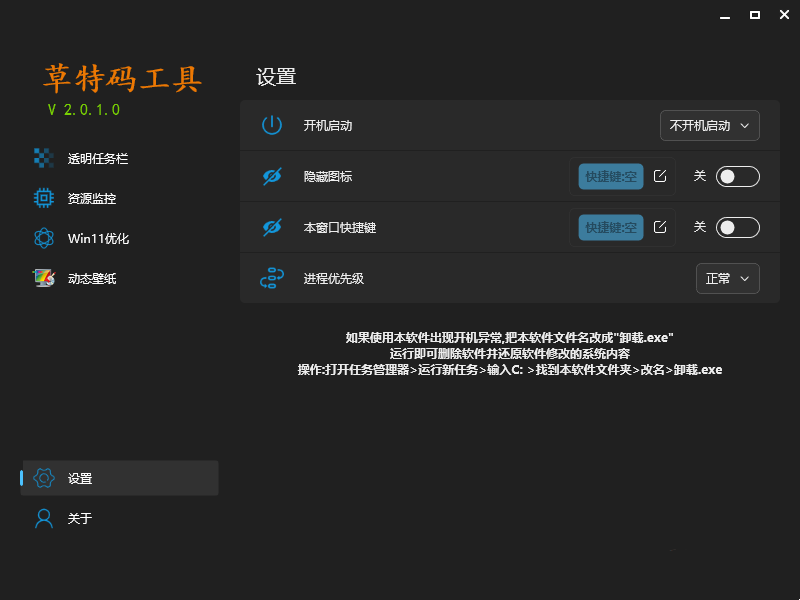The width and height of the screenshot is (800, 600).
Task: Turn on the 隐藏图标 toggle switch
Action: tap(738, 176)
